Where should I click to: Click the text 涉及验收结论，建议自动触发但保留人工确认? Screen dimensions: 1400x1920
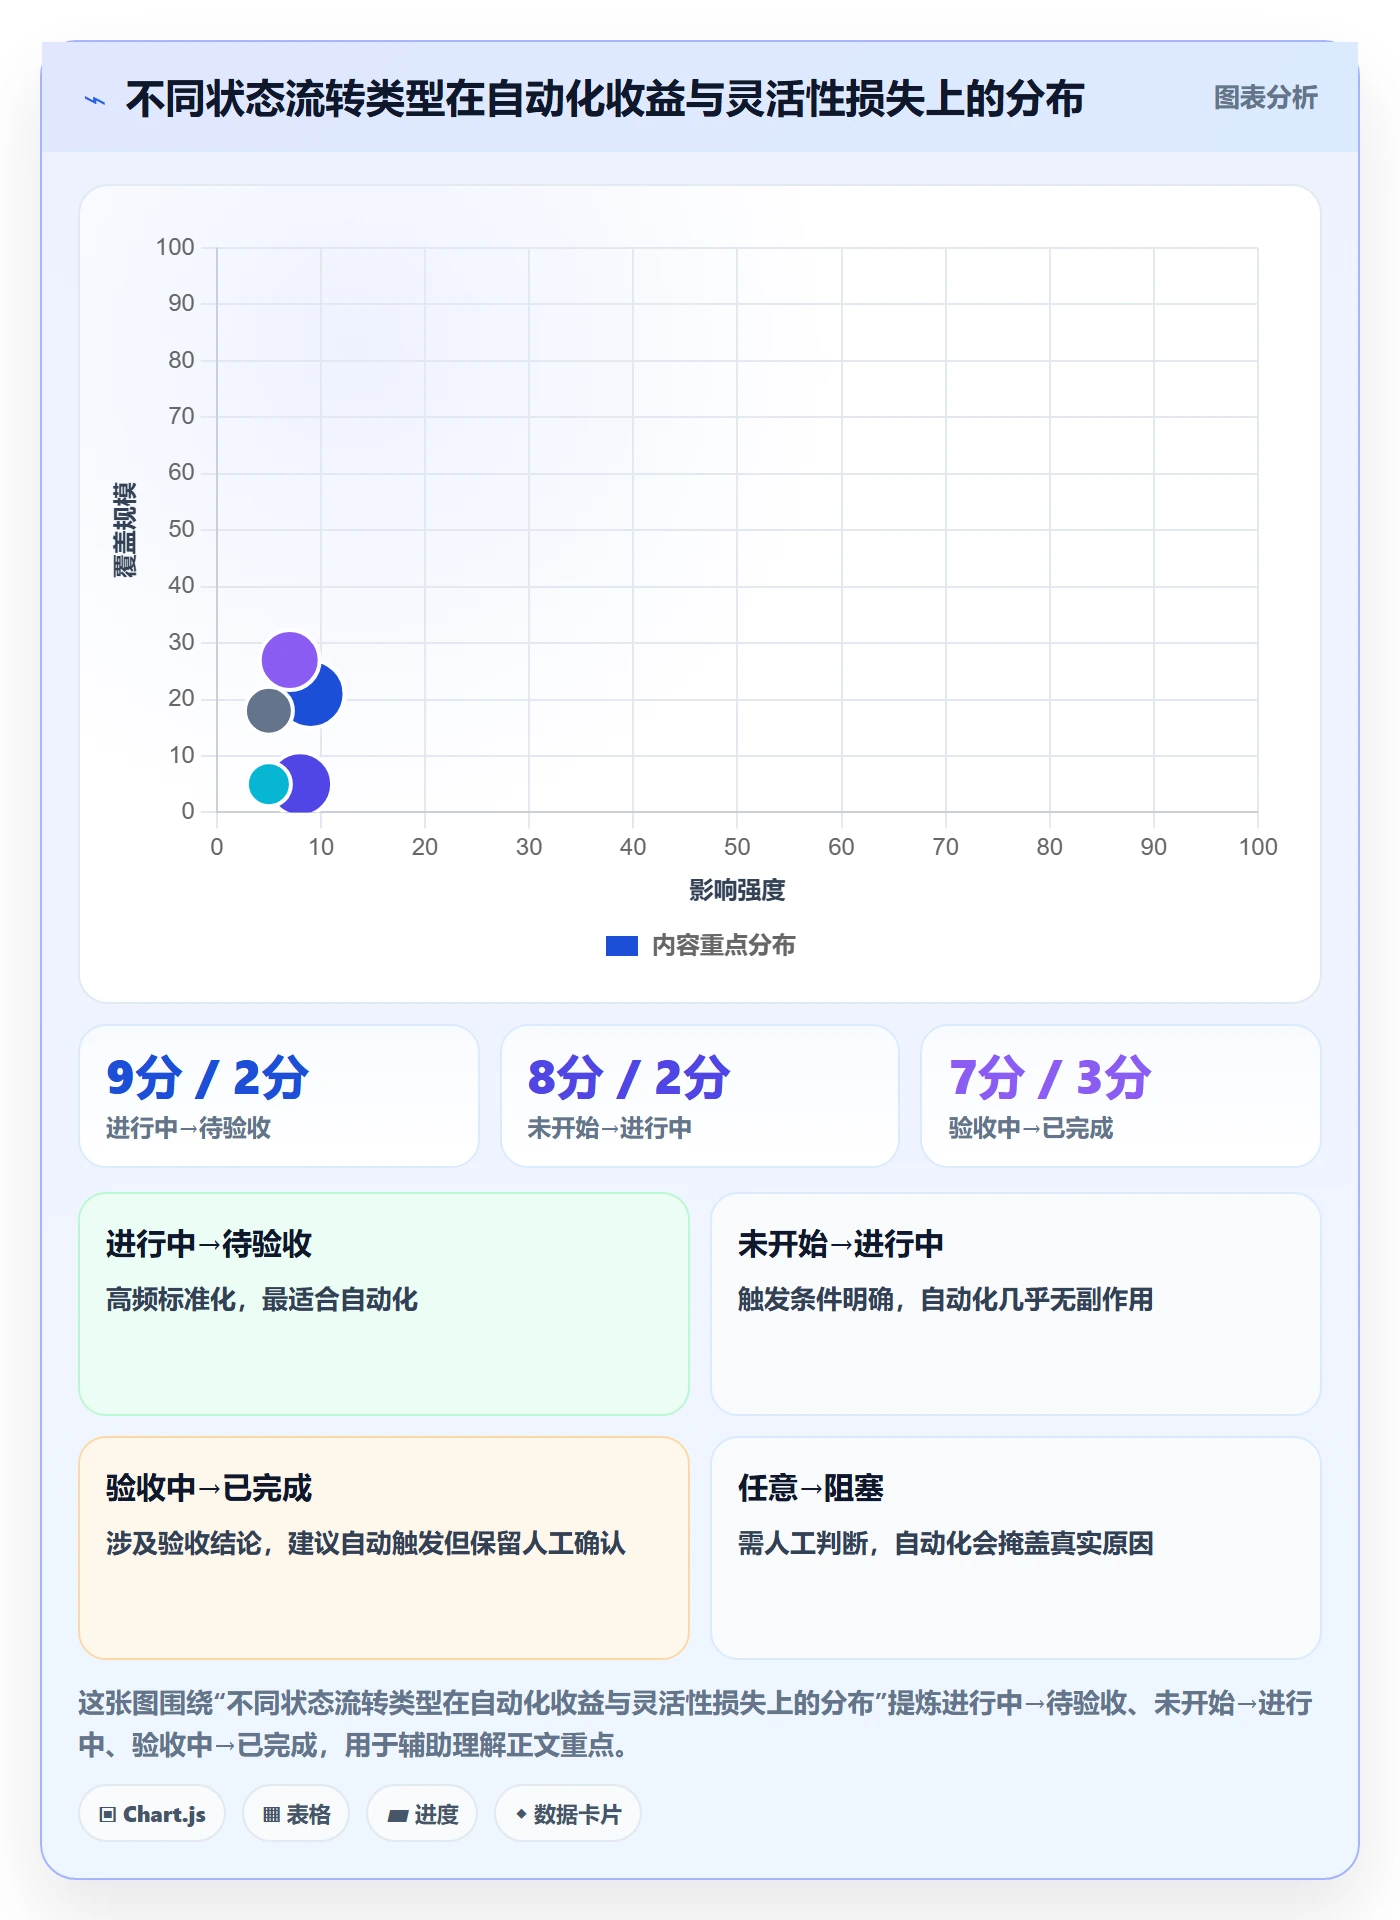click(x=366, y=1544)
